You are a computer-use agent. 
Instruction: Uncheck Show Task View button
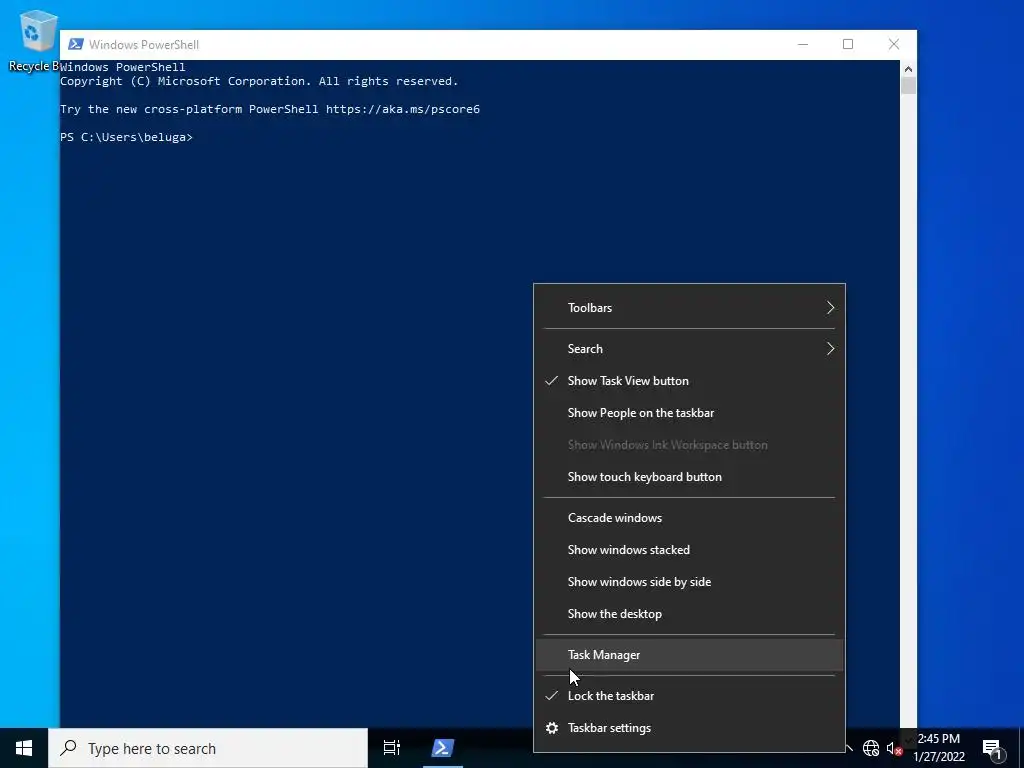(x=690, y=381)
